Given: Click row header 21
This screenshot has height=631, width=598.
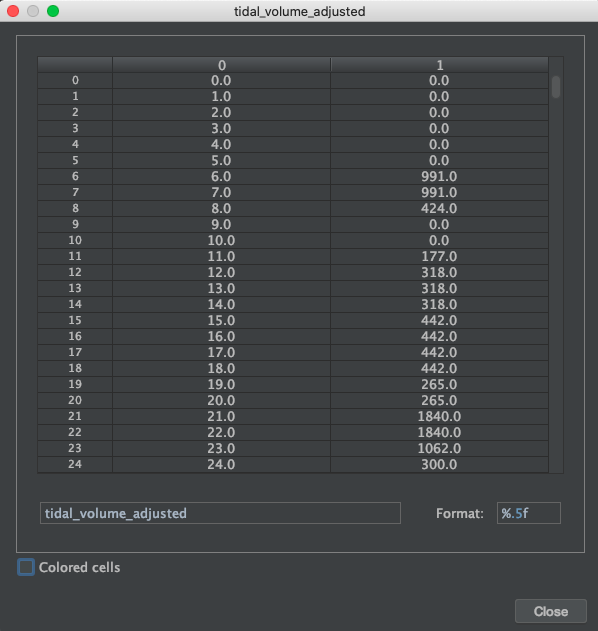Looking at the screenshot, I should pos(75,416).
